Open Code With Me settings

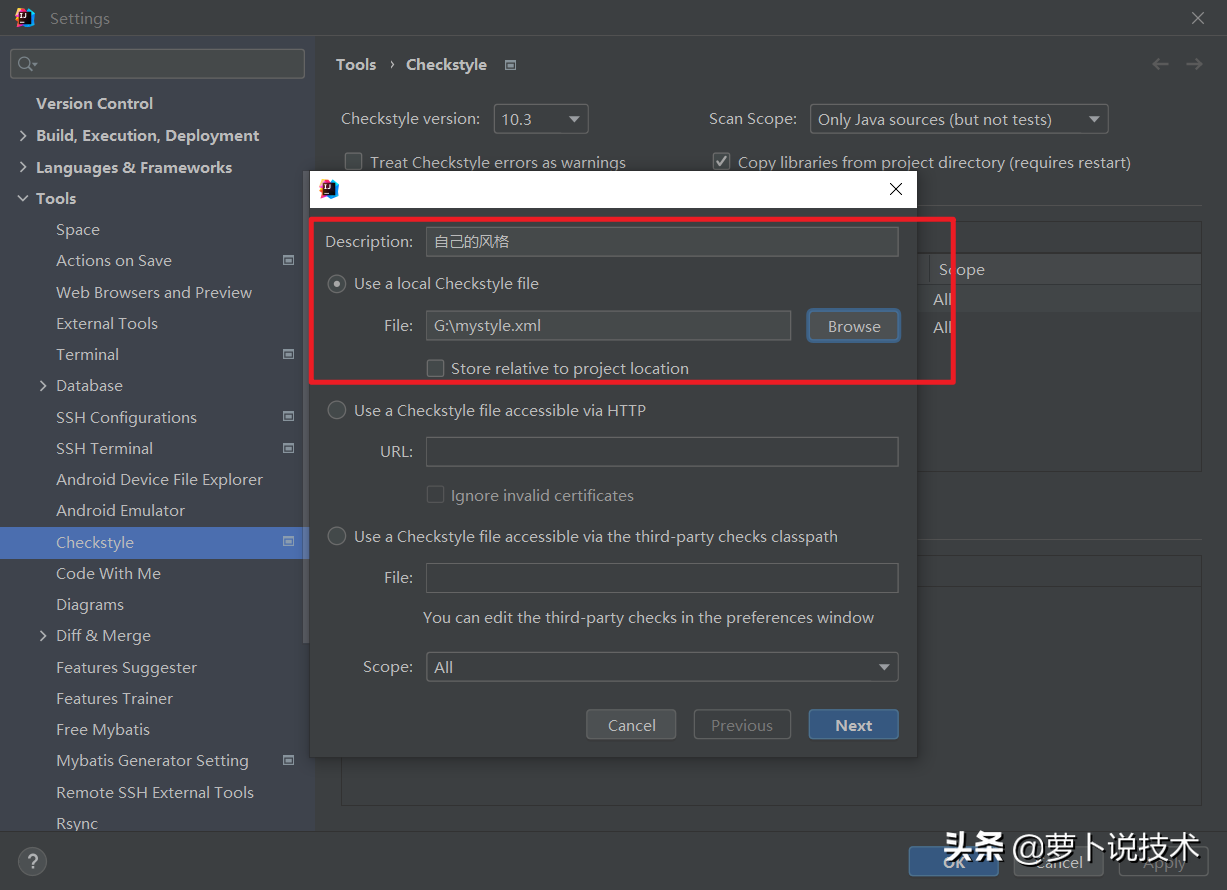coord(108,573)
